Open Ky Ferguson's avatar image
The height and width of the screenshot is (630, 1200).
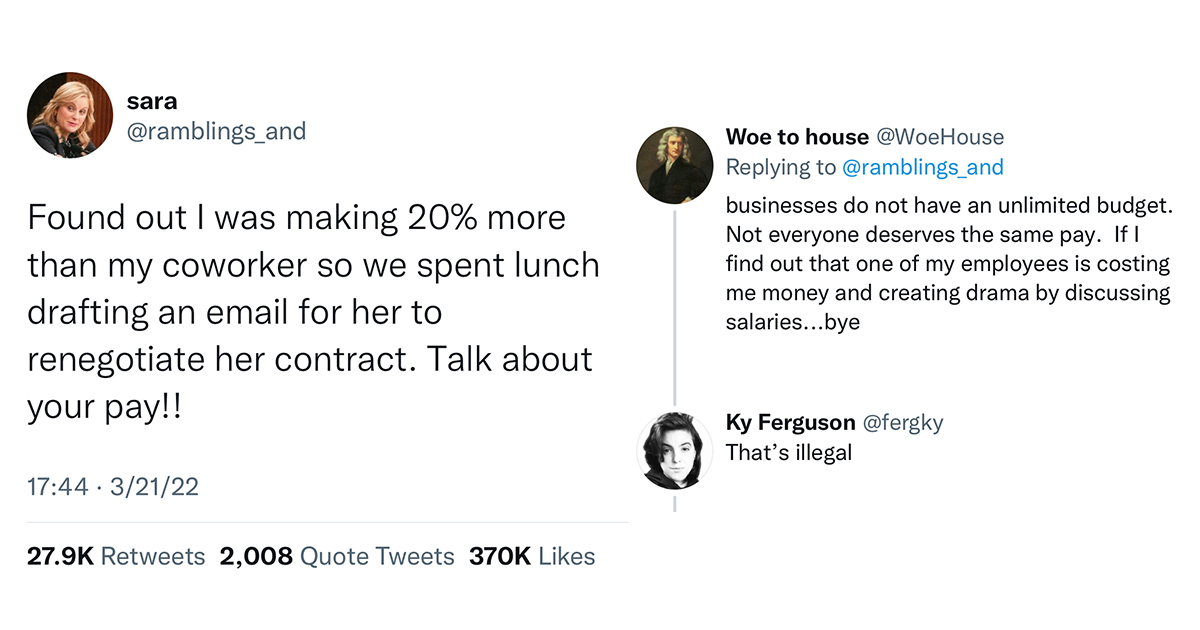pos(674,450)
